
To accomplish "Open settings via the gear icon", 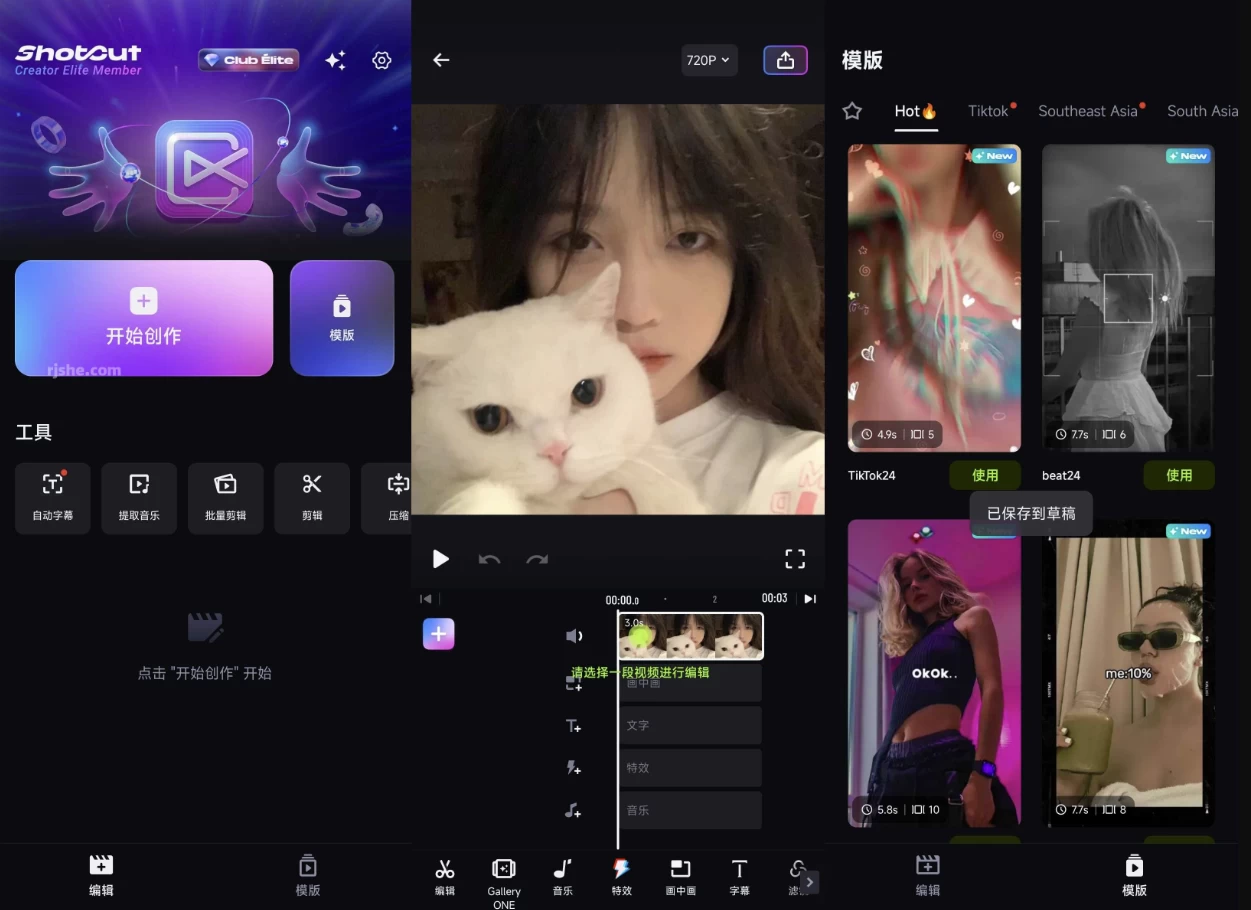I will click(381, 61).
